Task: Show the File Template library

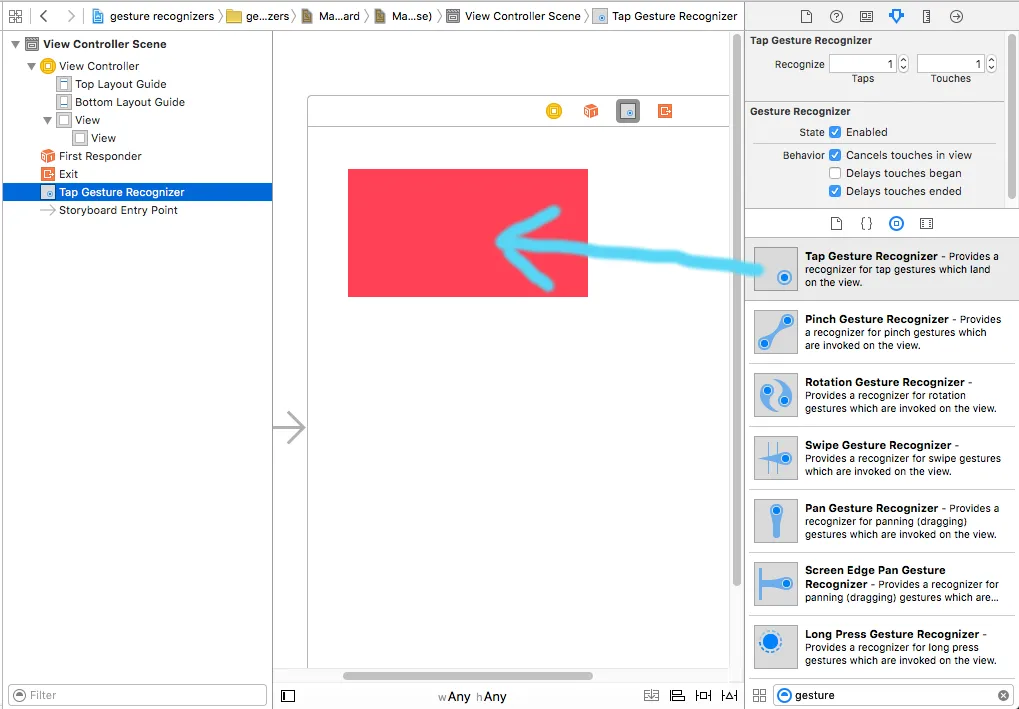Action: (x=836, y=224)
